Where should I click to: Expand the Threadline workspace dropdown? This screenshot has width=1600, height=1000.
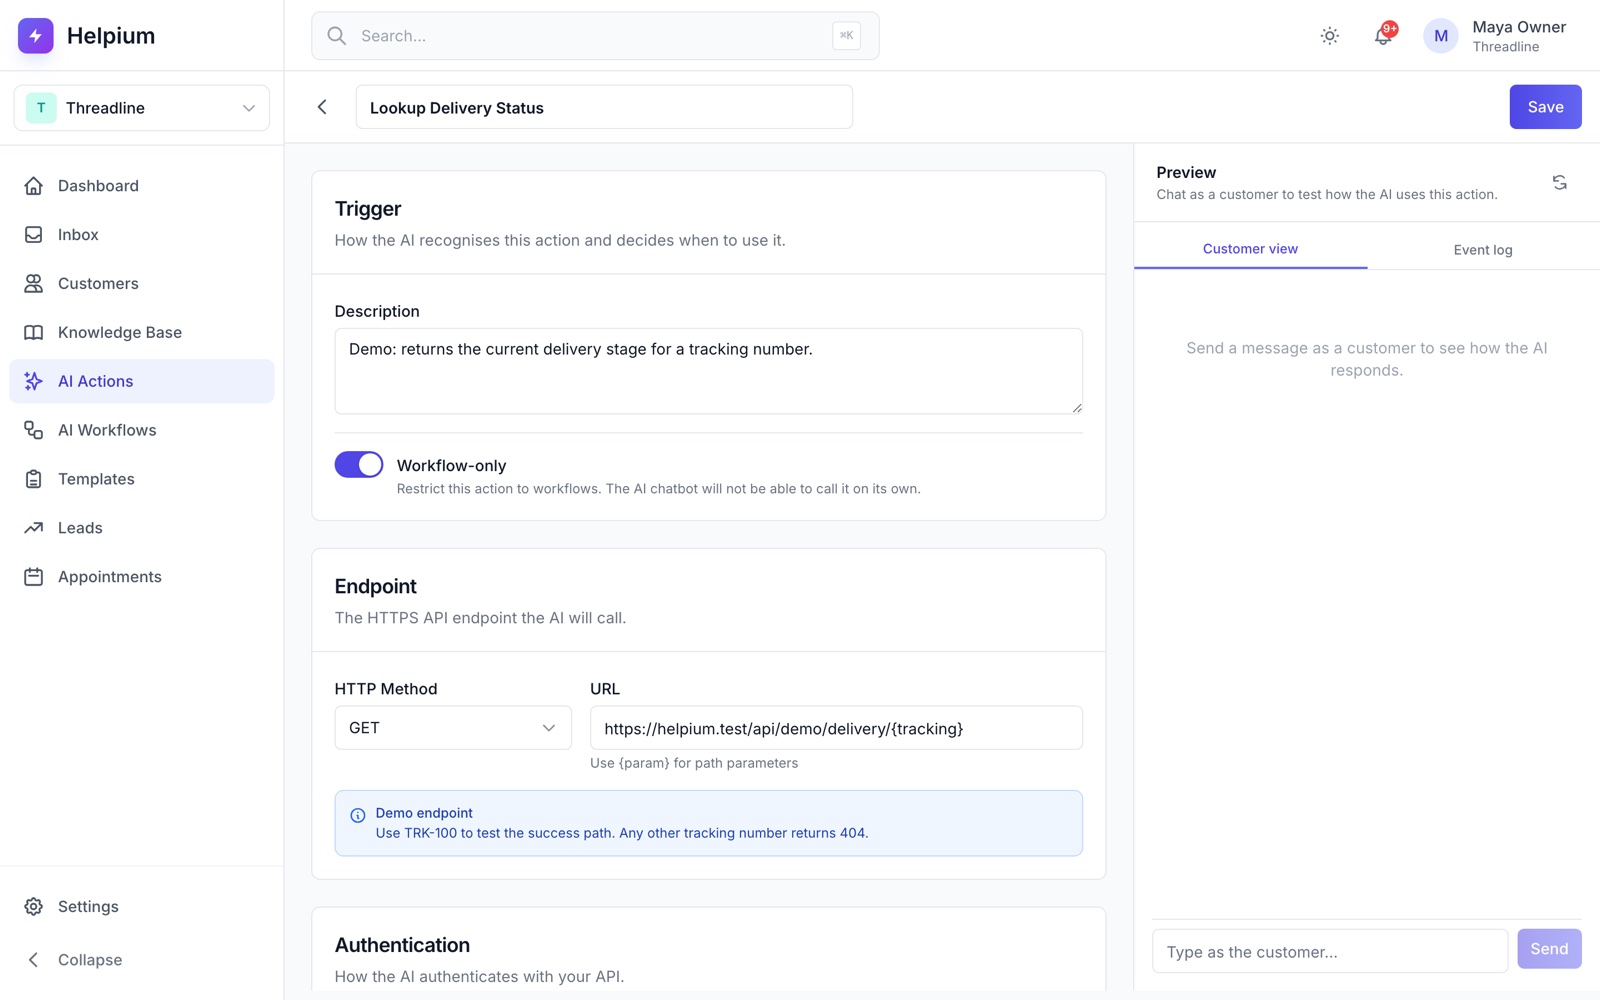(142, 108)
